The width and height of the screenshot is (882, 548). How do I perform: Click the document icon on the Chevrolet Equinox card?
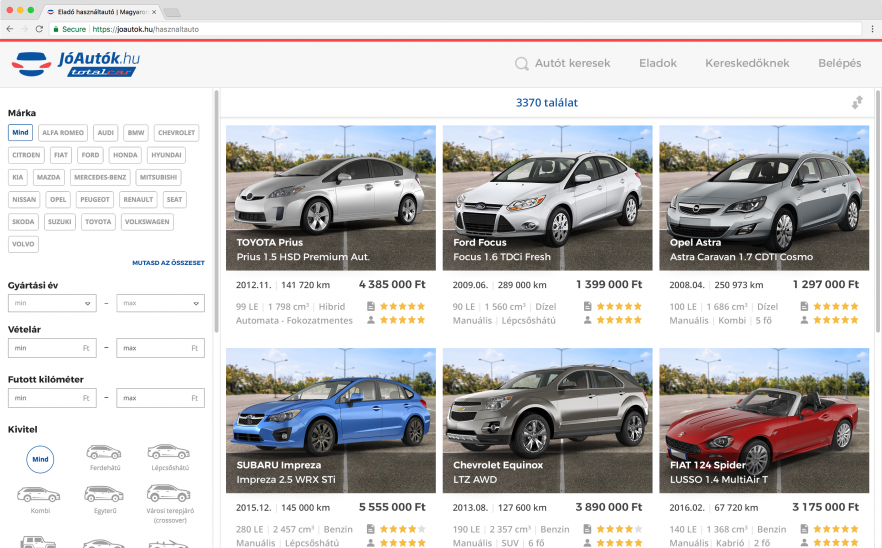(x=587, y=529)
